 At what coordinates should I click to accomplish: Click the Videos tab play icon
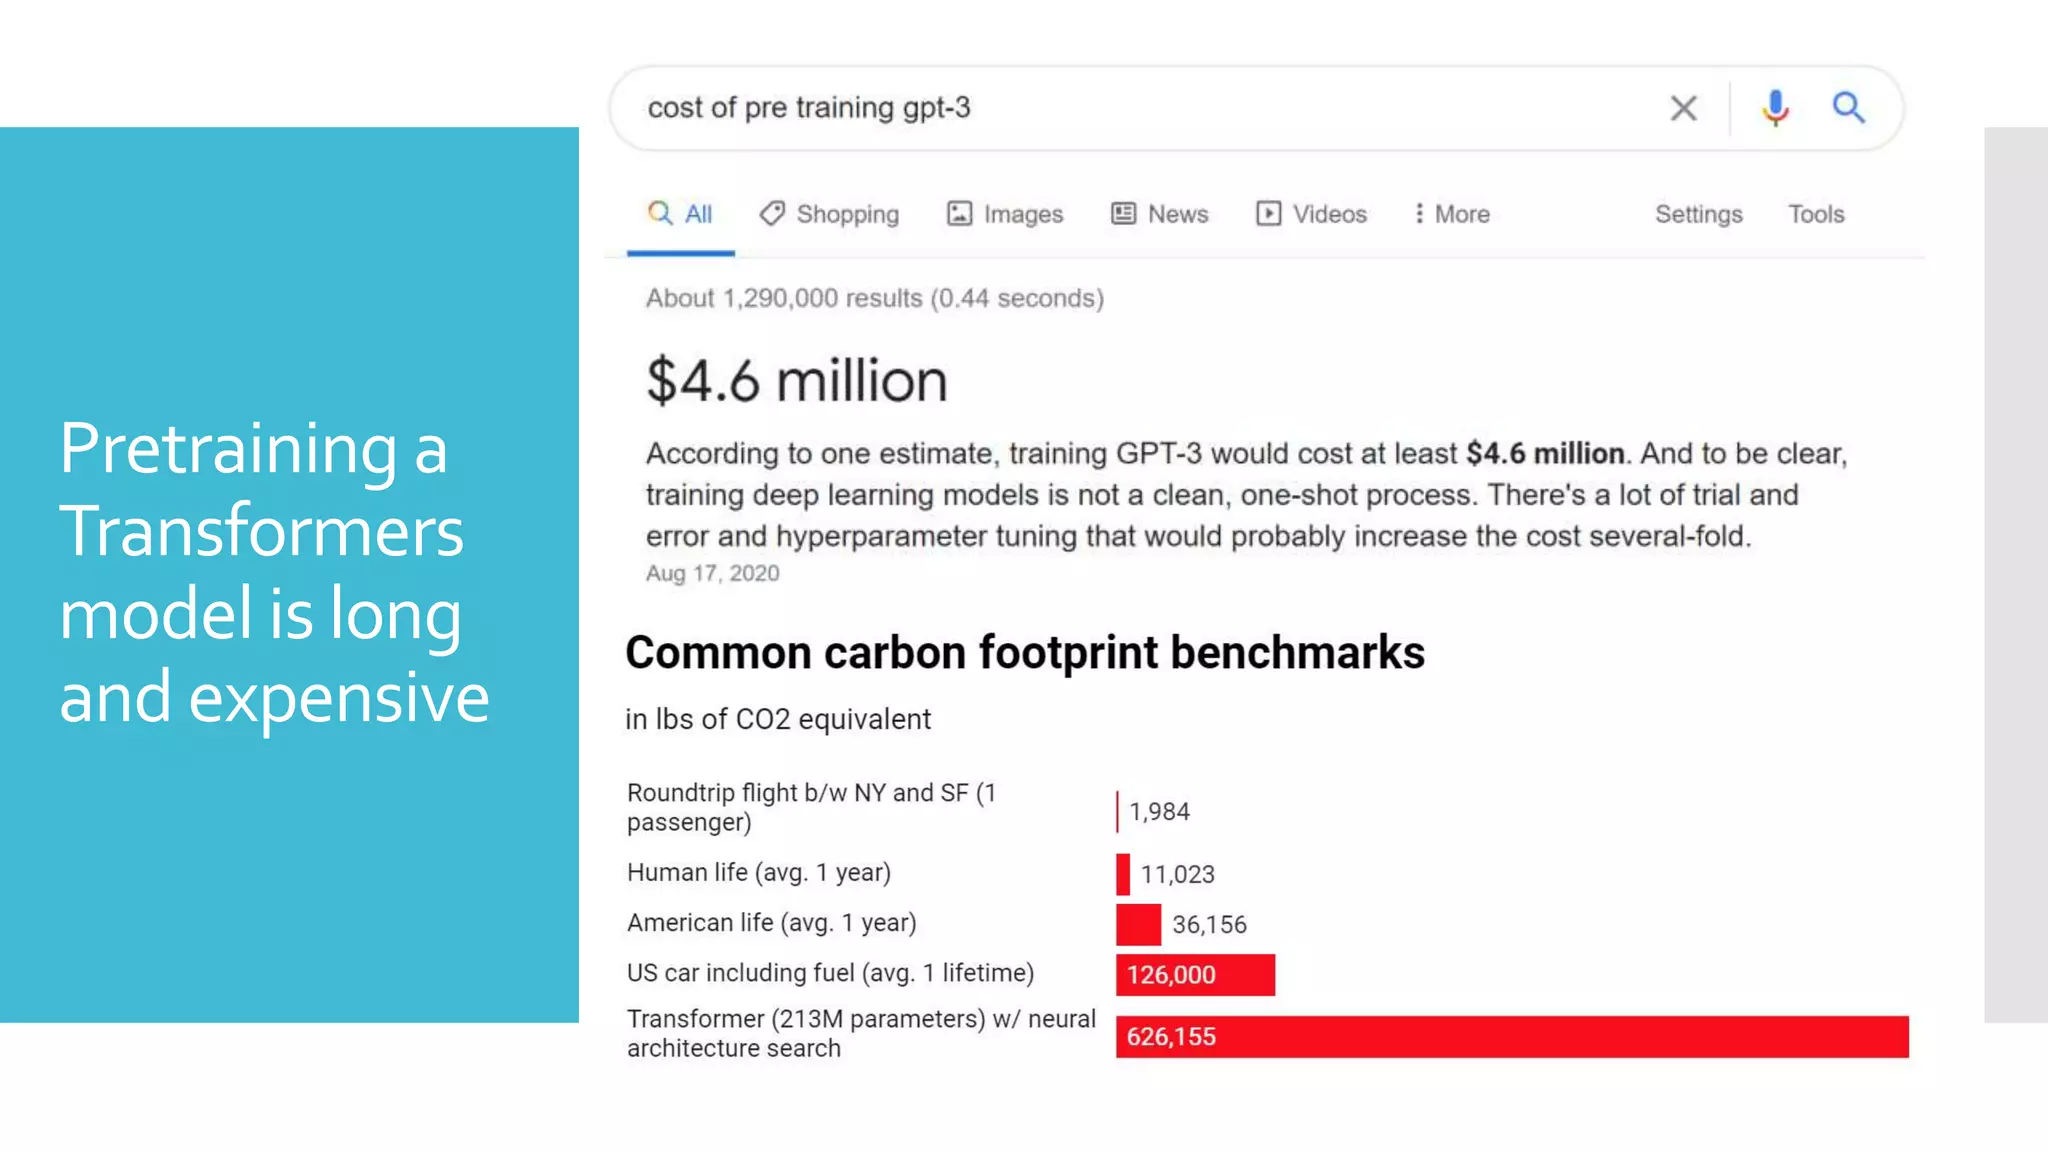click(x=1268, y=213)
